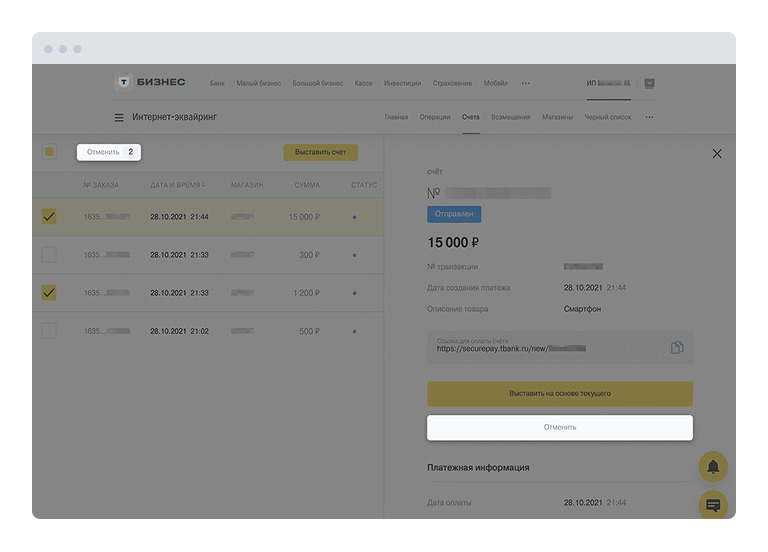
Task: Click the 300 ₽ amount cell
Action: pyautogui.click(x=310, y=255)
